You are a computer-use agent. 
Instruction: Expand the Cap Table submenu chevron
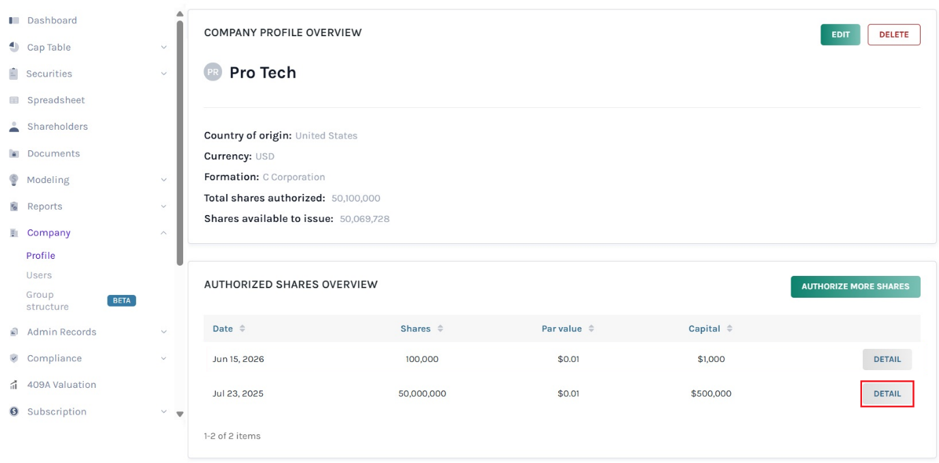coord(163,47)
